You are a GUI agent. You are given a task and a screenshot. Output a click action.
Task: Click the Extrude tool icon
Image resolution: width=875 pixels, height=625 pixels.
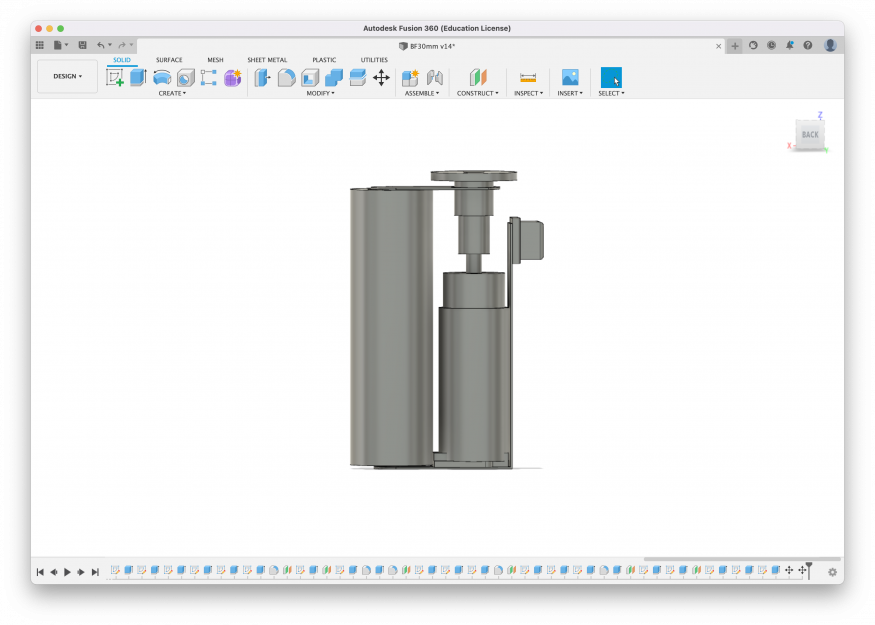pyautogui.click(x=138, y=77)
